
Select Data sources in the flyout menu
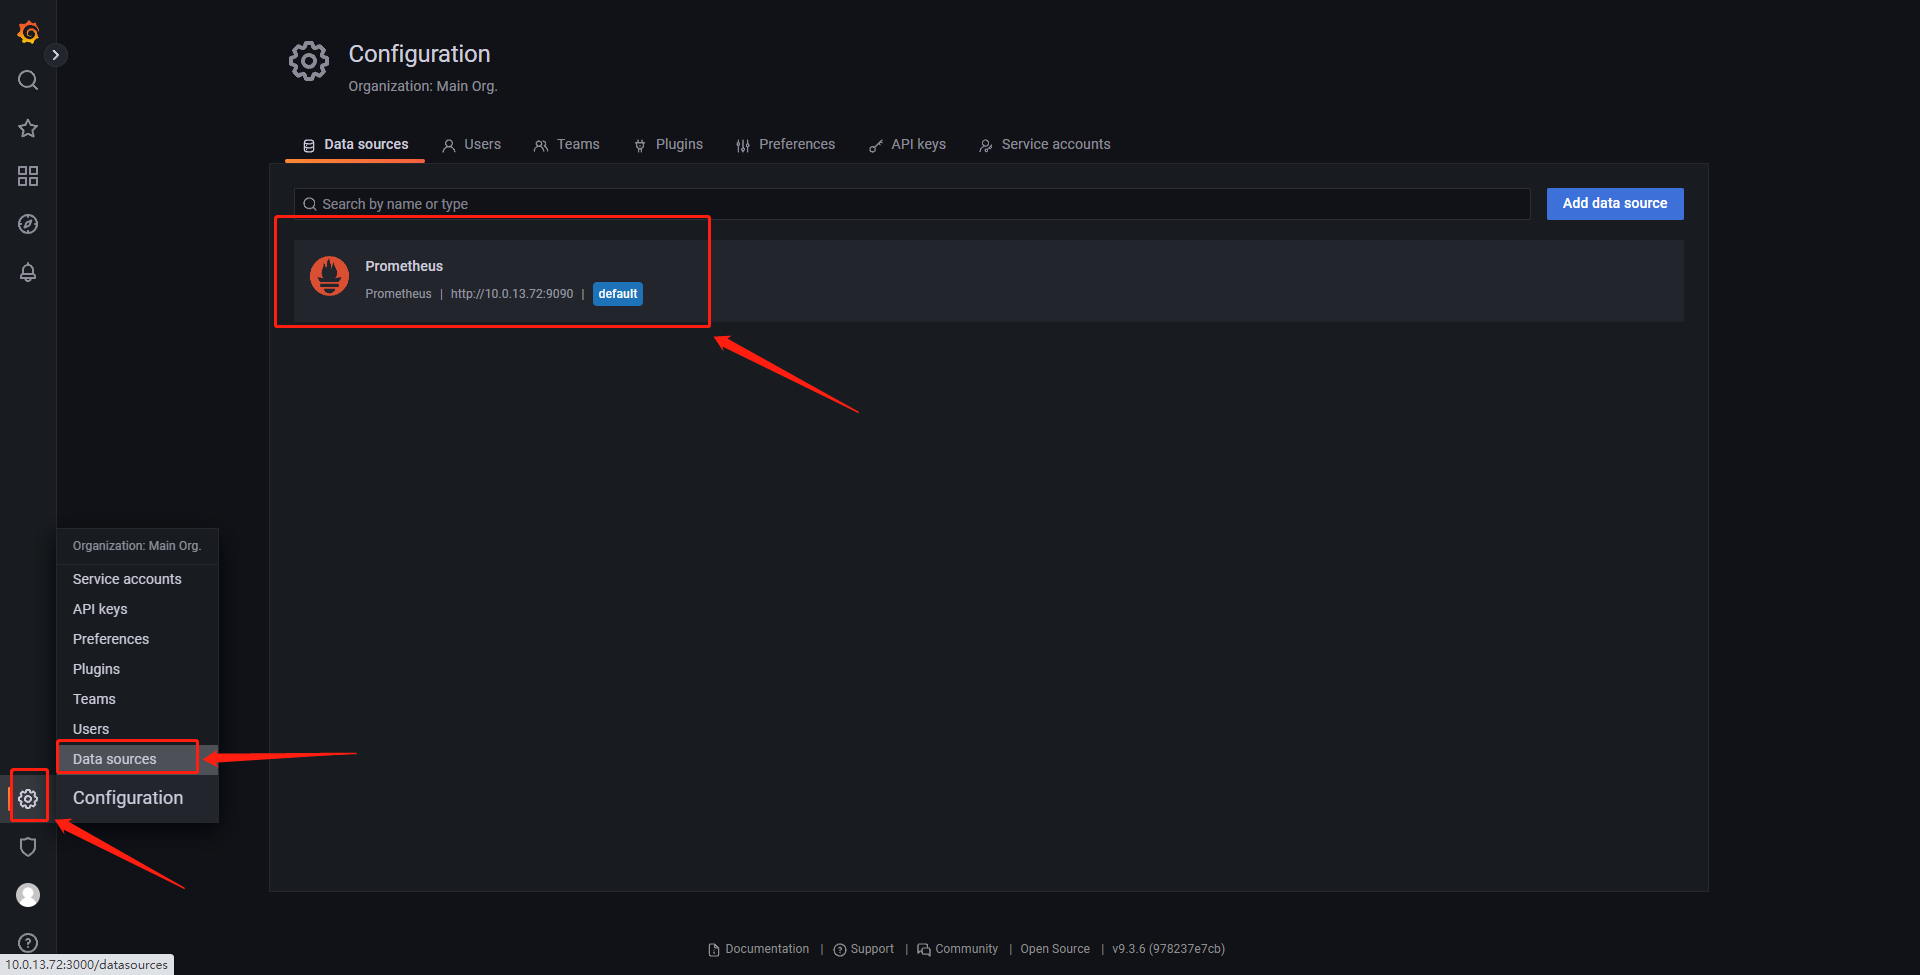point(137,759)
